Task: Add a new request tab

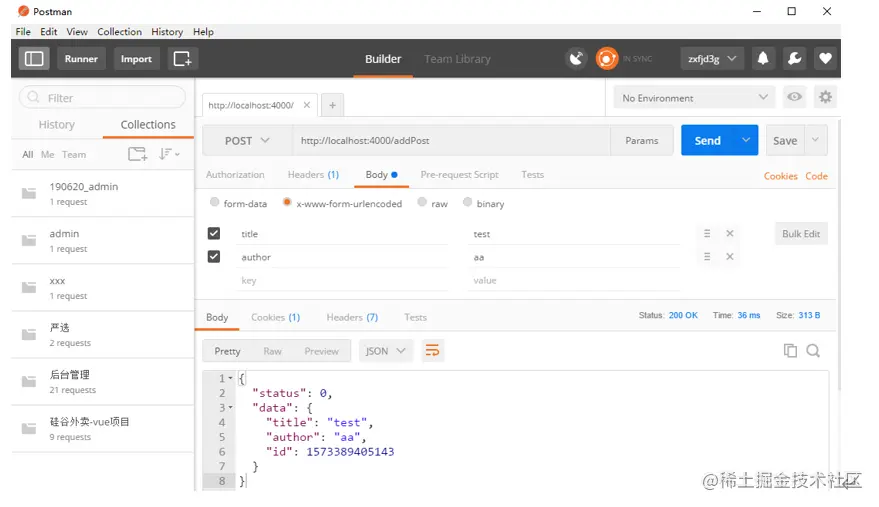Action: click(332, 105)
